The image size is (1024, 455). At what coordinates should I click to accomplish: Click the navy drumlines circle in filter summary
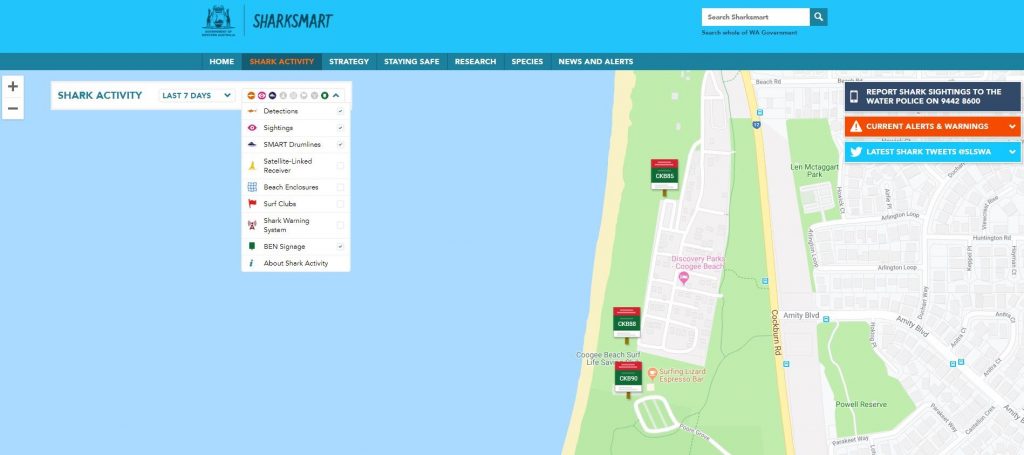pyautogui.click(x=272, y=95)
